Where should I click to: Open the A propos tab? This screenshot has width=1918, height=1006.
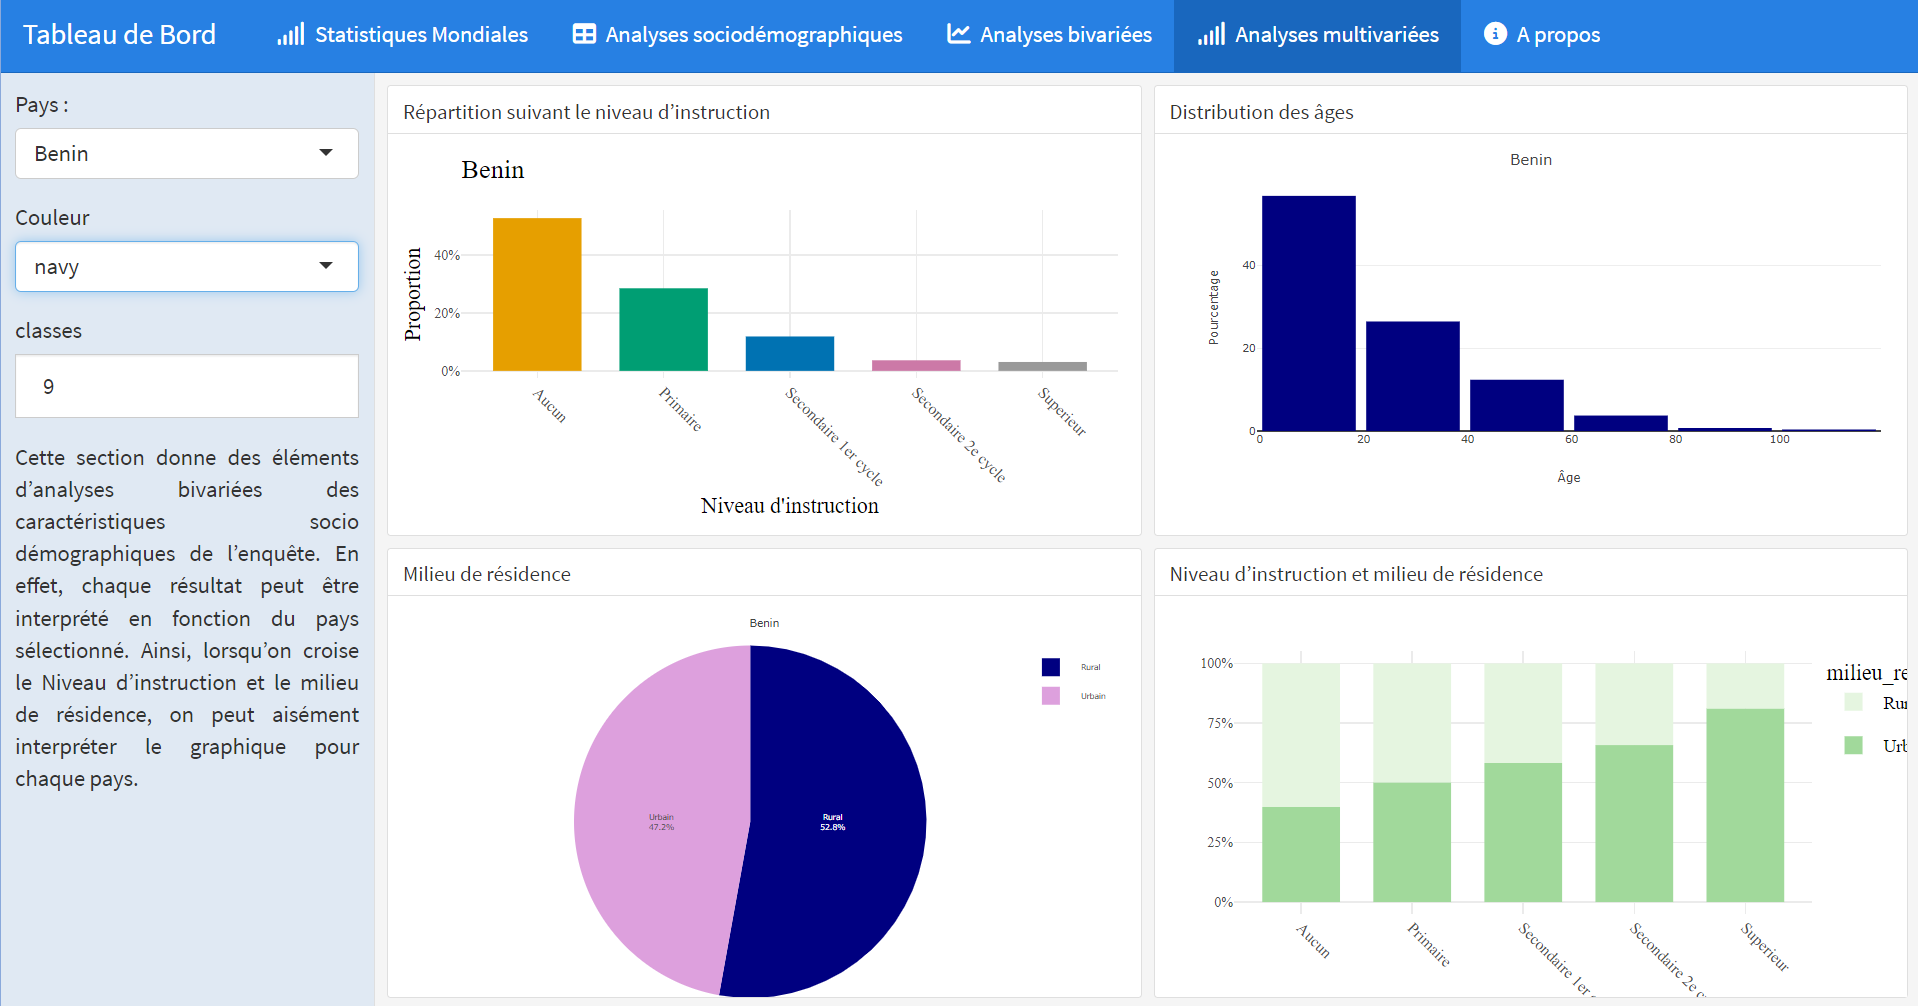coord(1558,35)
